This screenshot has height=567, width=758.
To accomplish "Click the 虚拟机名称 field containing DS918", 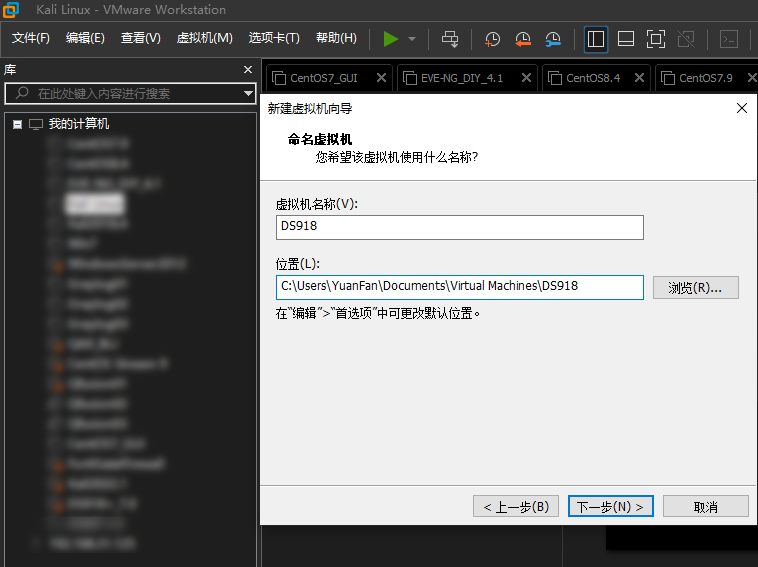I will pyautogui.click(x=460, y=227).
